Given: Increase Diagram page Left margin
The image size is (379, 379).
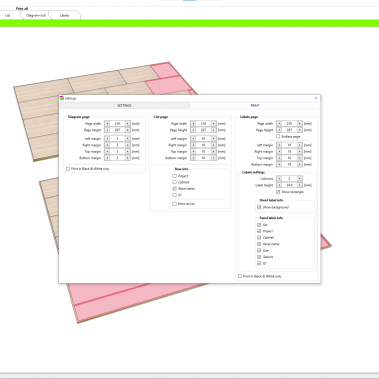Looking at the screenshot, I should click(x=128, y=139).
